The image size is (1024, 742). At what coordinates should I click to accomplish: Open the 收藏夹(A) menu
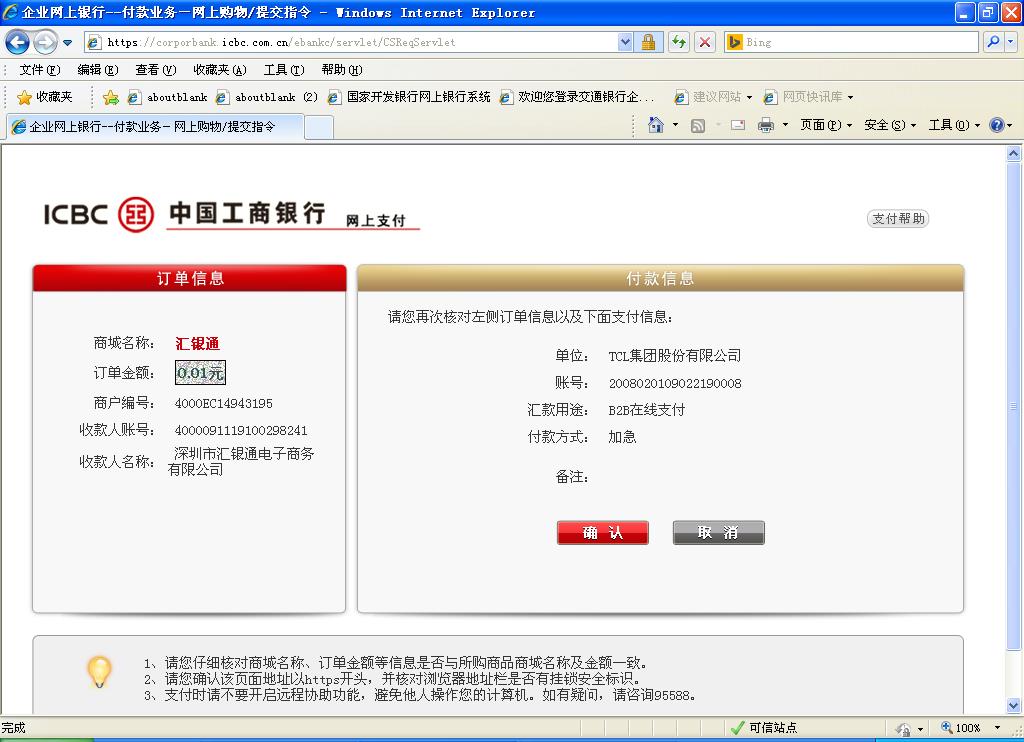(220, 69)
